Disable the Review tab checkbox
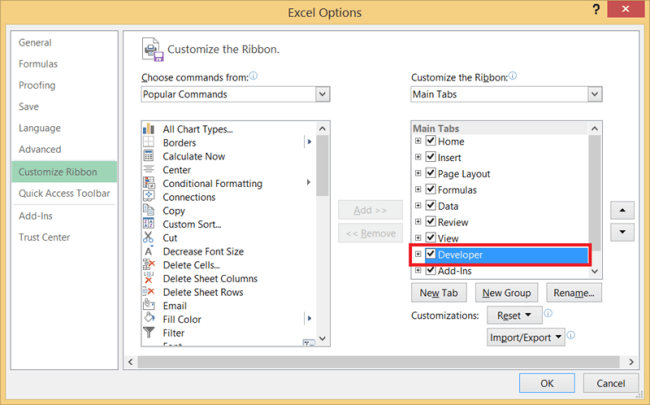This screenshot has width=650, height=405. pyautogui.click(x=431, y=222)
